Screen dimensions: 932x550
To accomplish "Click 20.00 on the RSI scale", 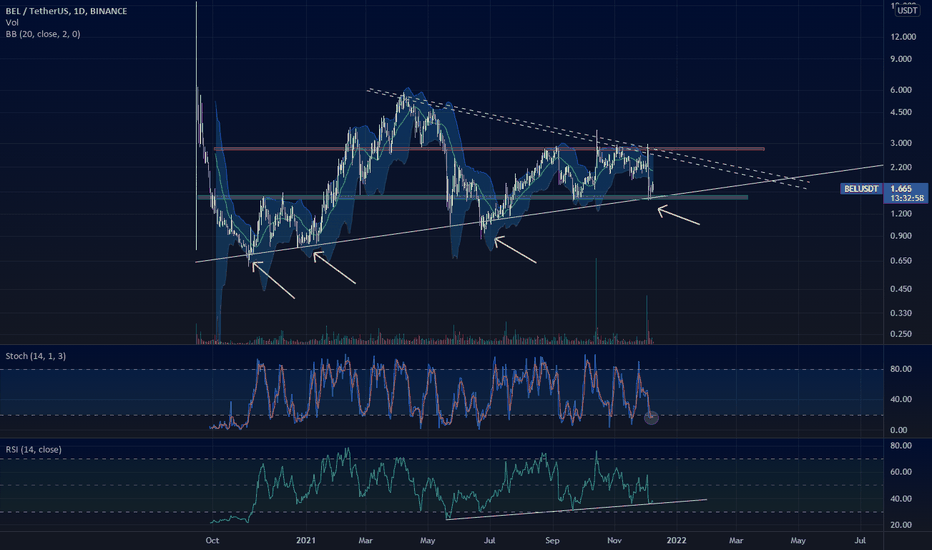I will tap(901, 524).
